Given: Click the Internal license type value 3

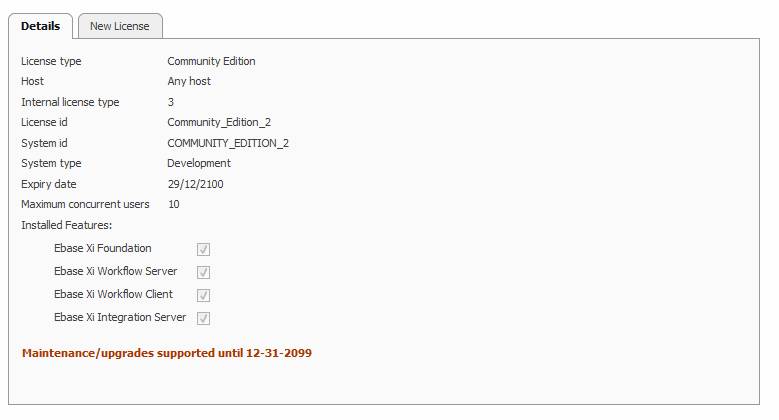Looking at the screenshot, I should pos(171,102).
